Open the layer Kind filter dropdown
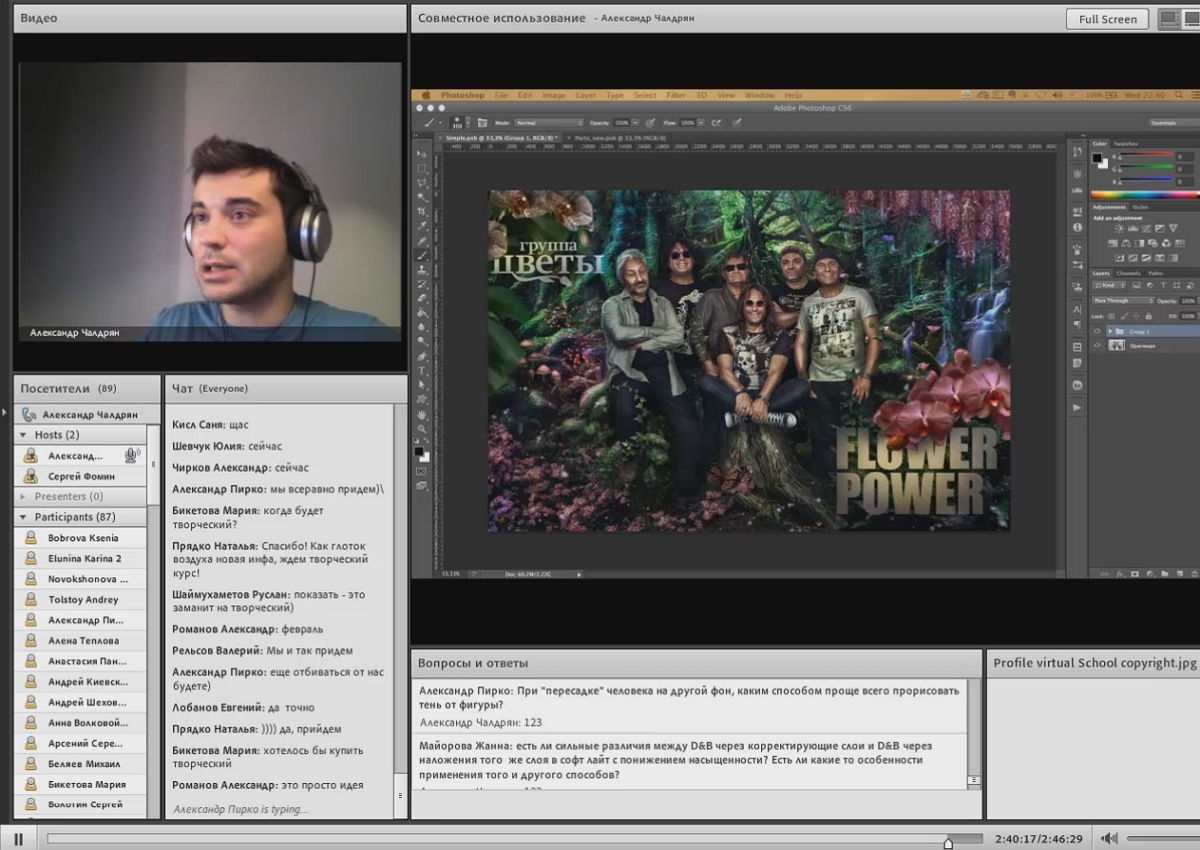The width and height of the screenshot is (1200, 850). point(1108,287)
